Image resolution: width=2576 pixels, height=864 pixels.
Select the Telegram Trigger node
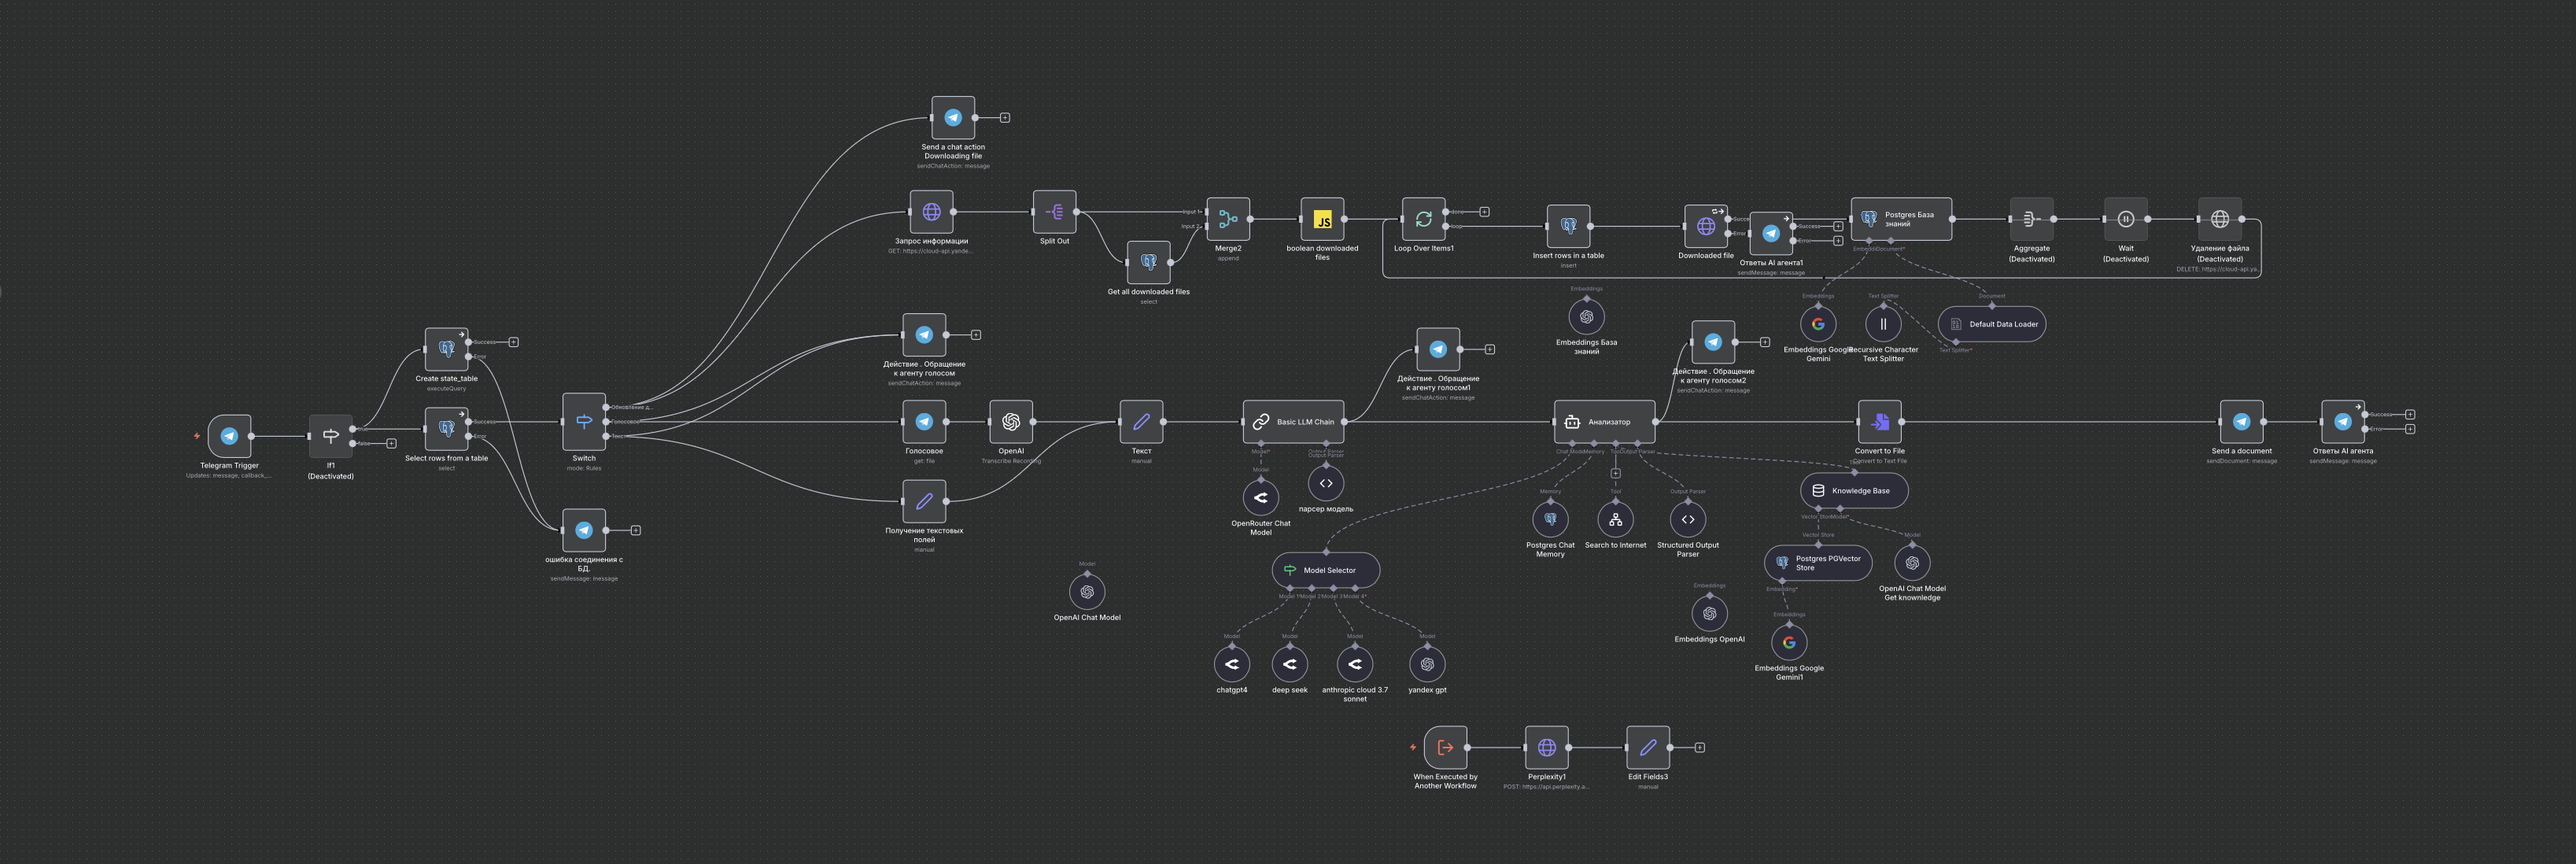tap(229, 436)
